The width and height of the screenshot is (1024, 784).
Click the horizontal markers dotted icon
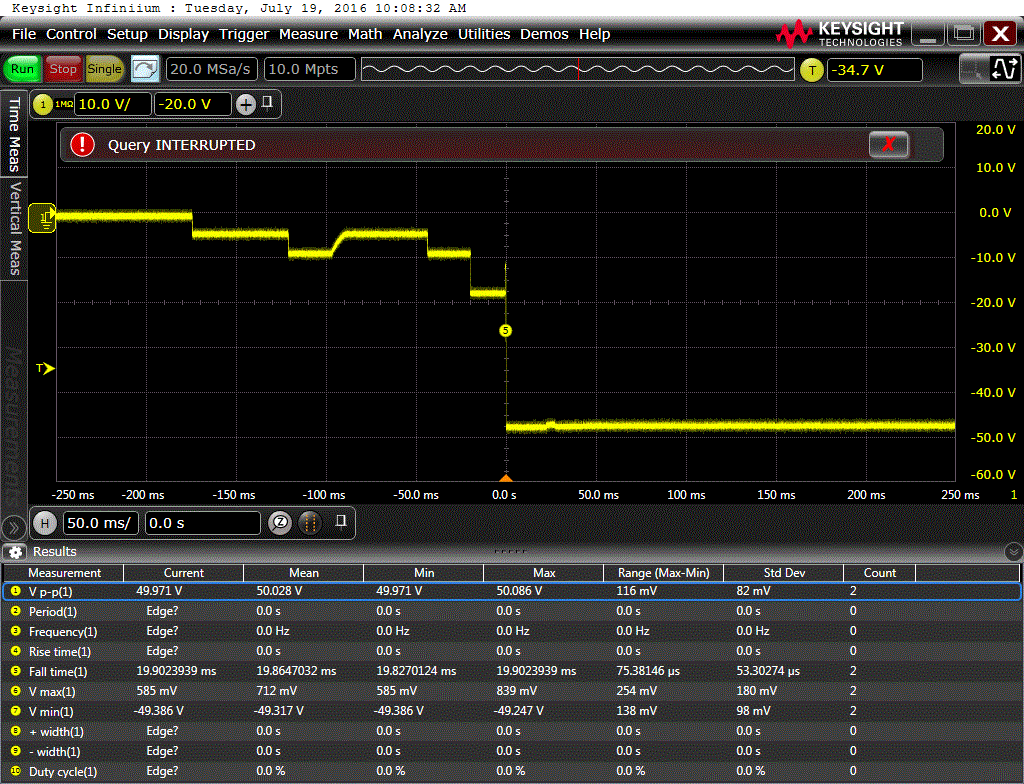[x=310, y=523]
